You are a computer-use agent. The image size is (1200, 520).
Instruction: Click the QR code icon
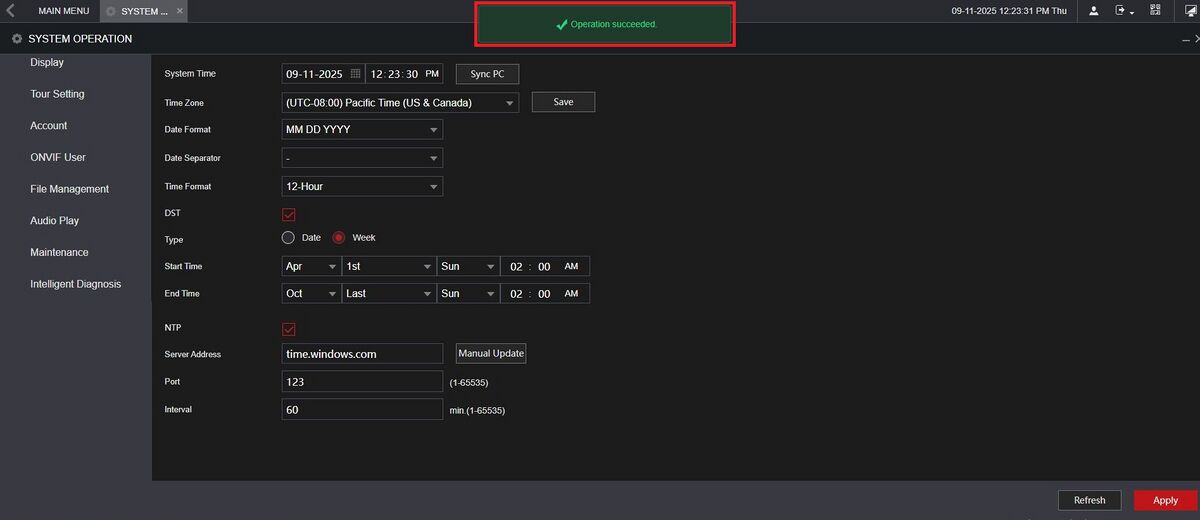1155,11
